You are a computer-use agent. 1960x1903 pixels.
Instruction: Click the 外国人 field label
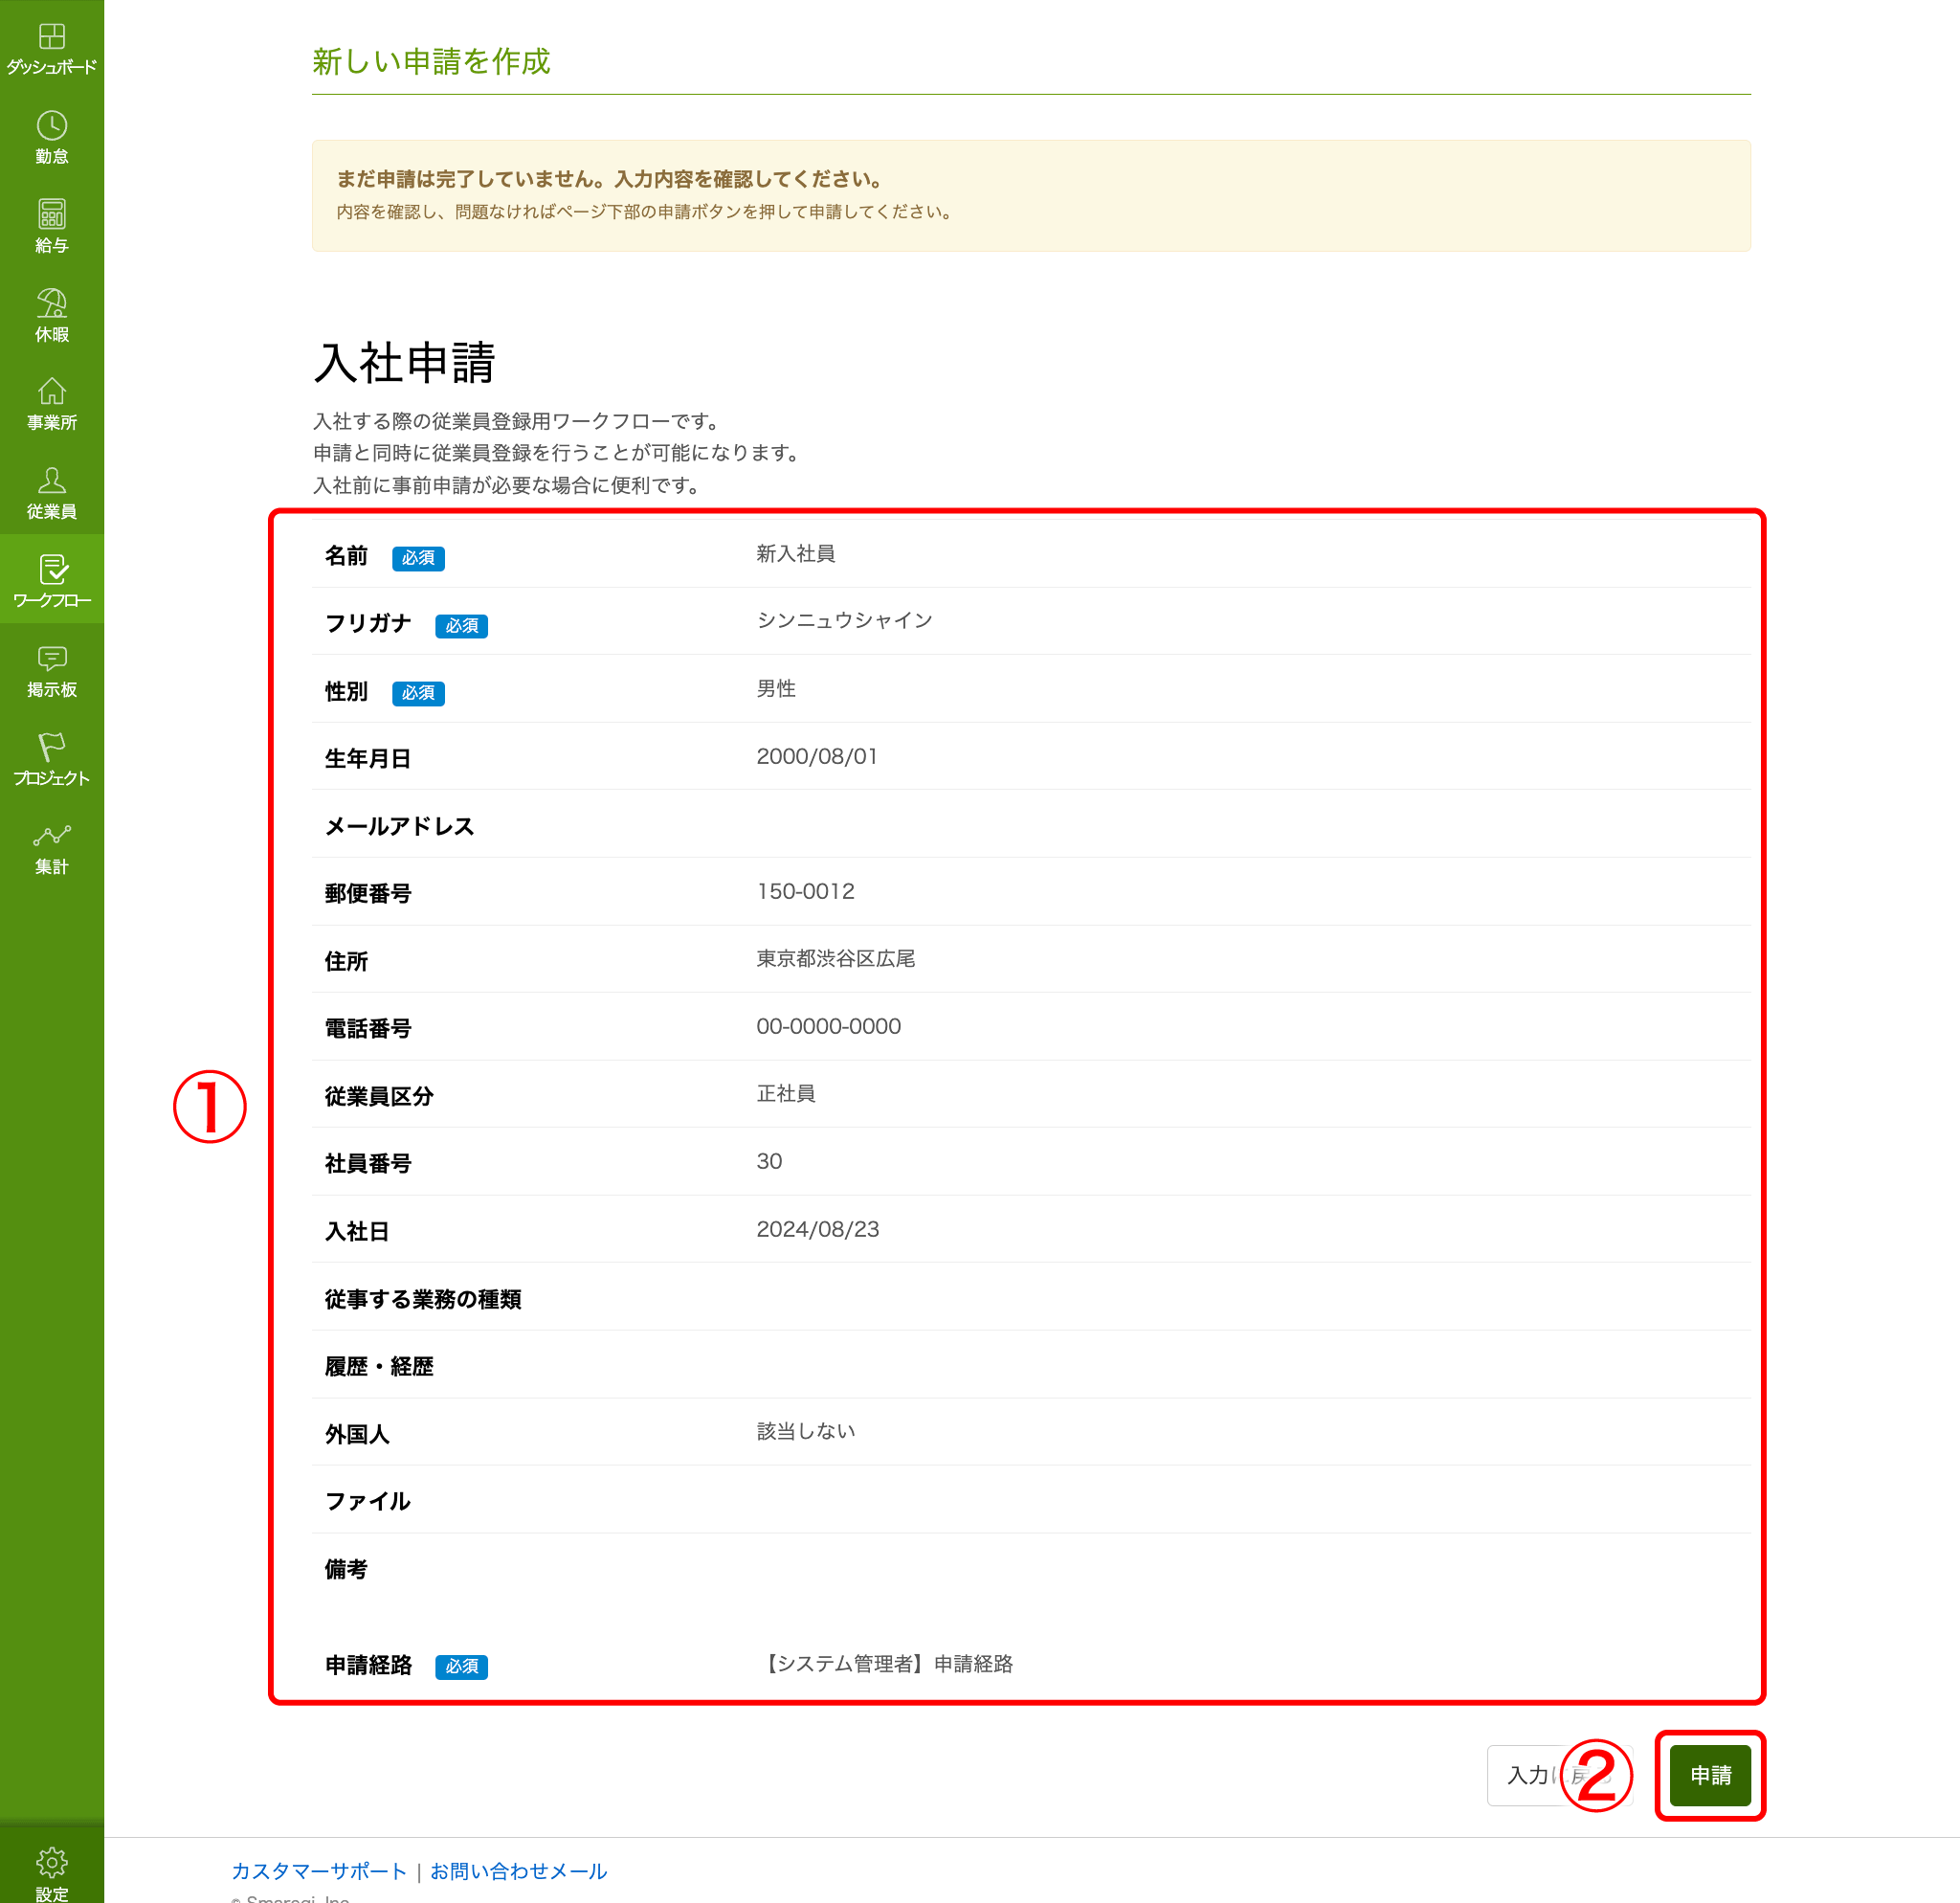click(x=357, y=1434)
